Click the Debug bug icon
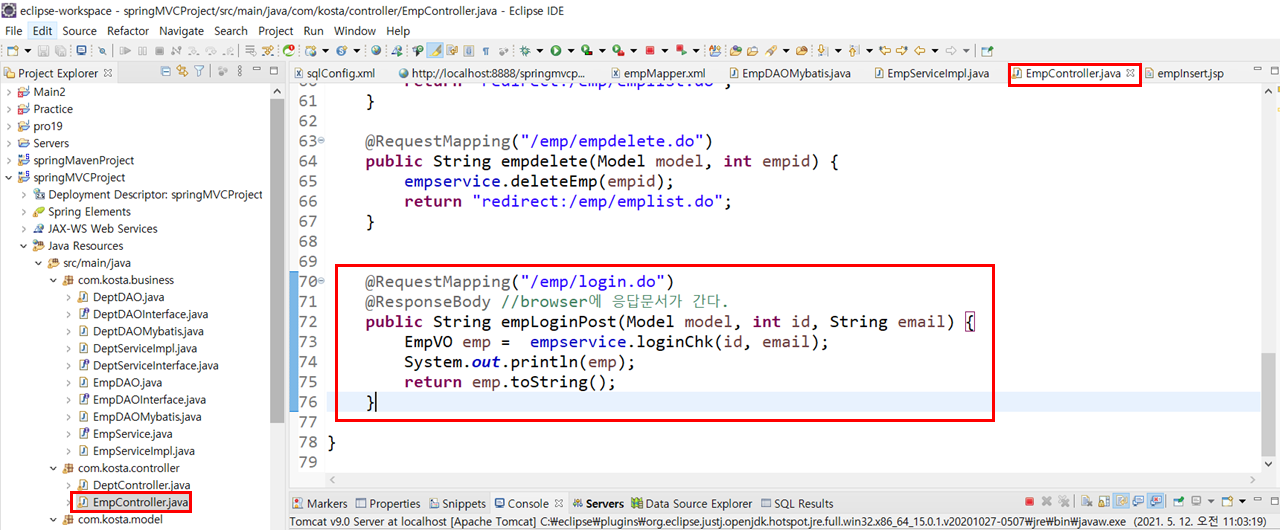The height and width of the screenshot is (530, 1280). coord(524,50)
